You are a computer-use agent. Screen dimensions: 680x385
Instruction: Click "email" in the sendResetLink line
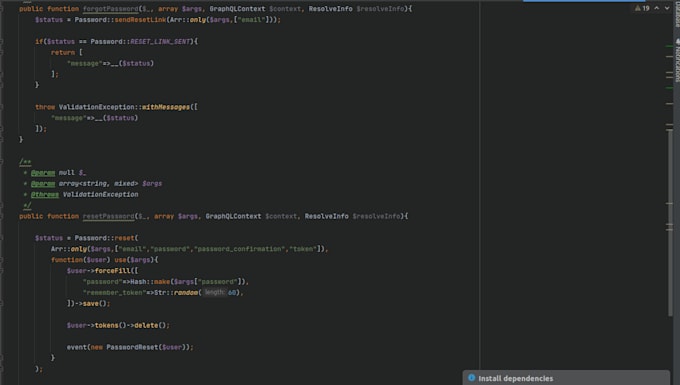click(x=251, y=20)
